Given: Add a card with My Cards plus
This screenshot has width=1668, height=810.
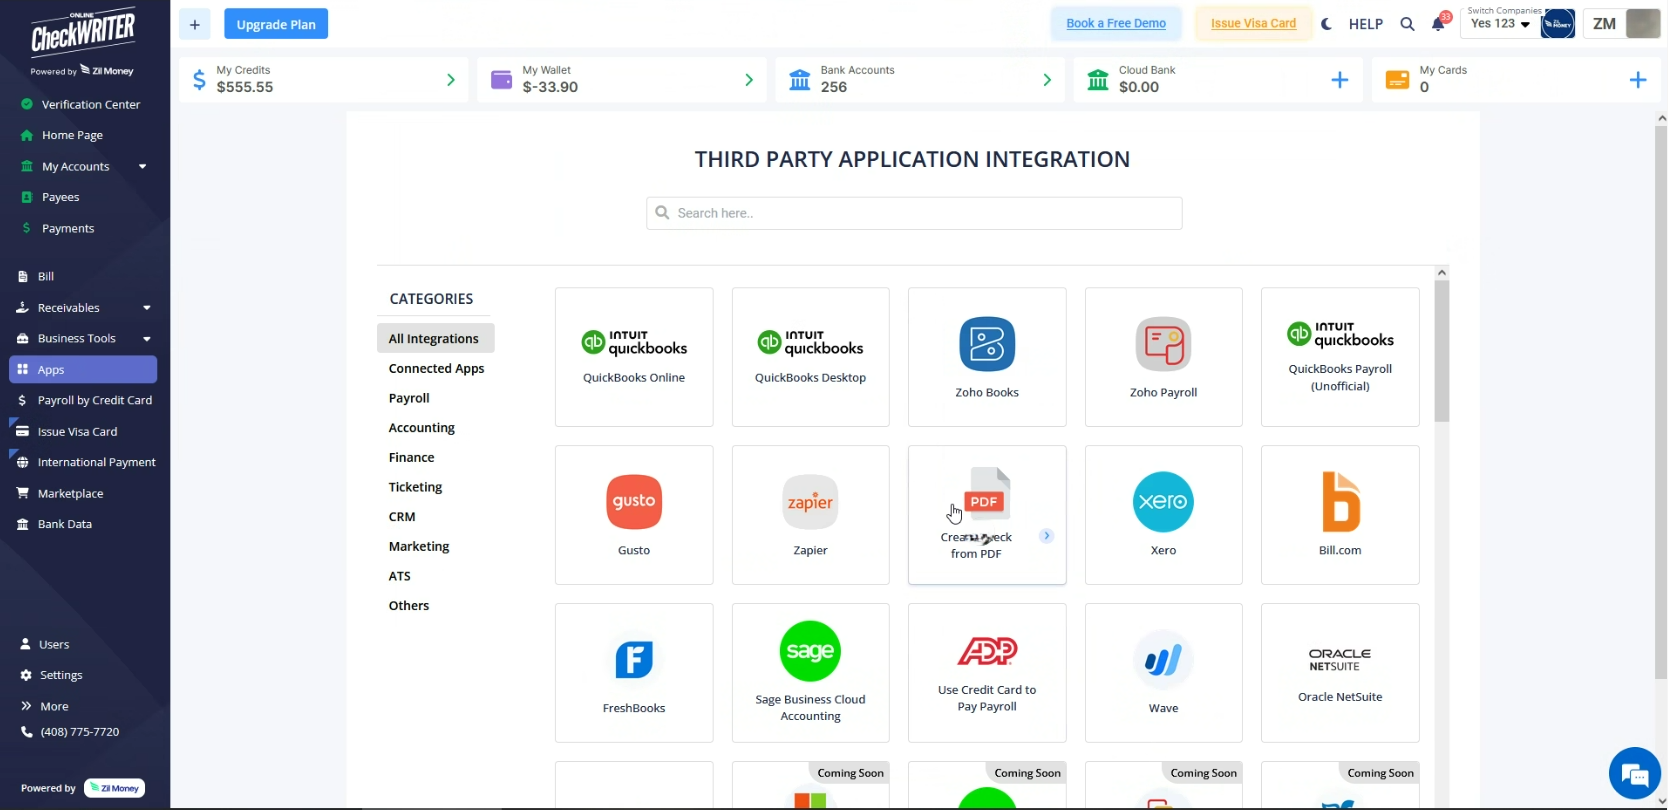Looking at the screenshot, I should click(1638, 80).
